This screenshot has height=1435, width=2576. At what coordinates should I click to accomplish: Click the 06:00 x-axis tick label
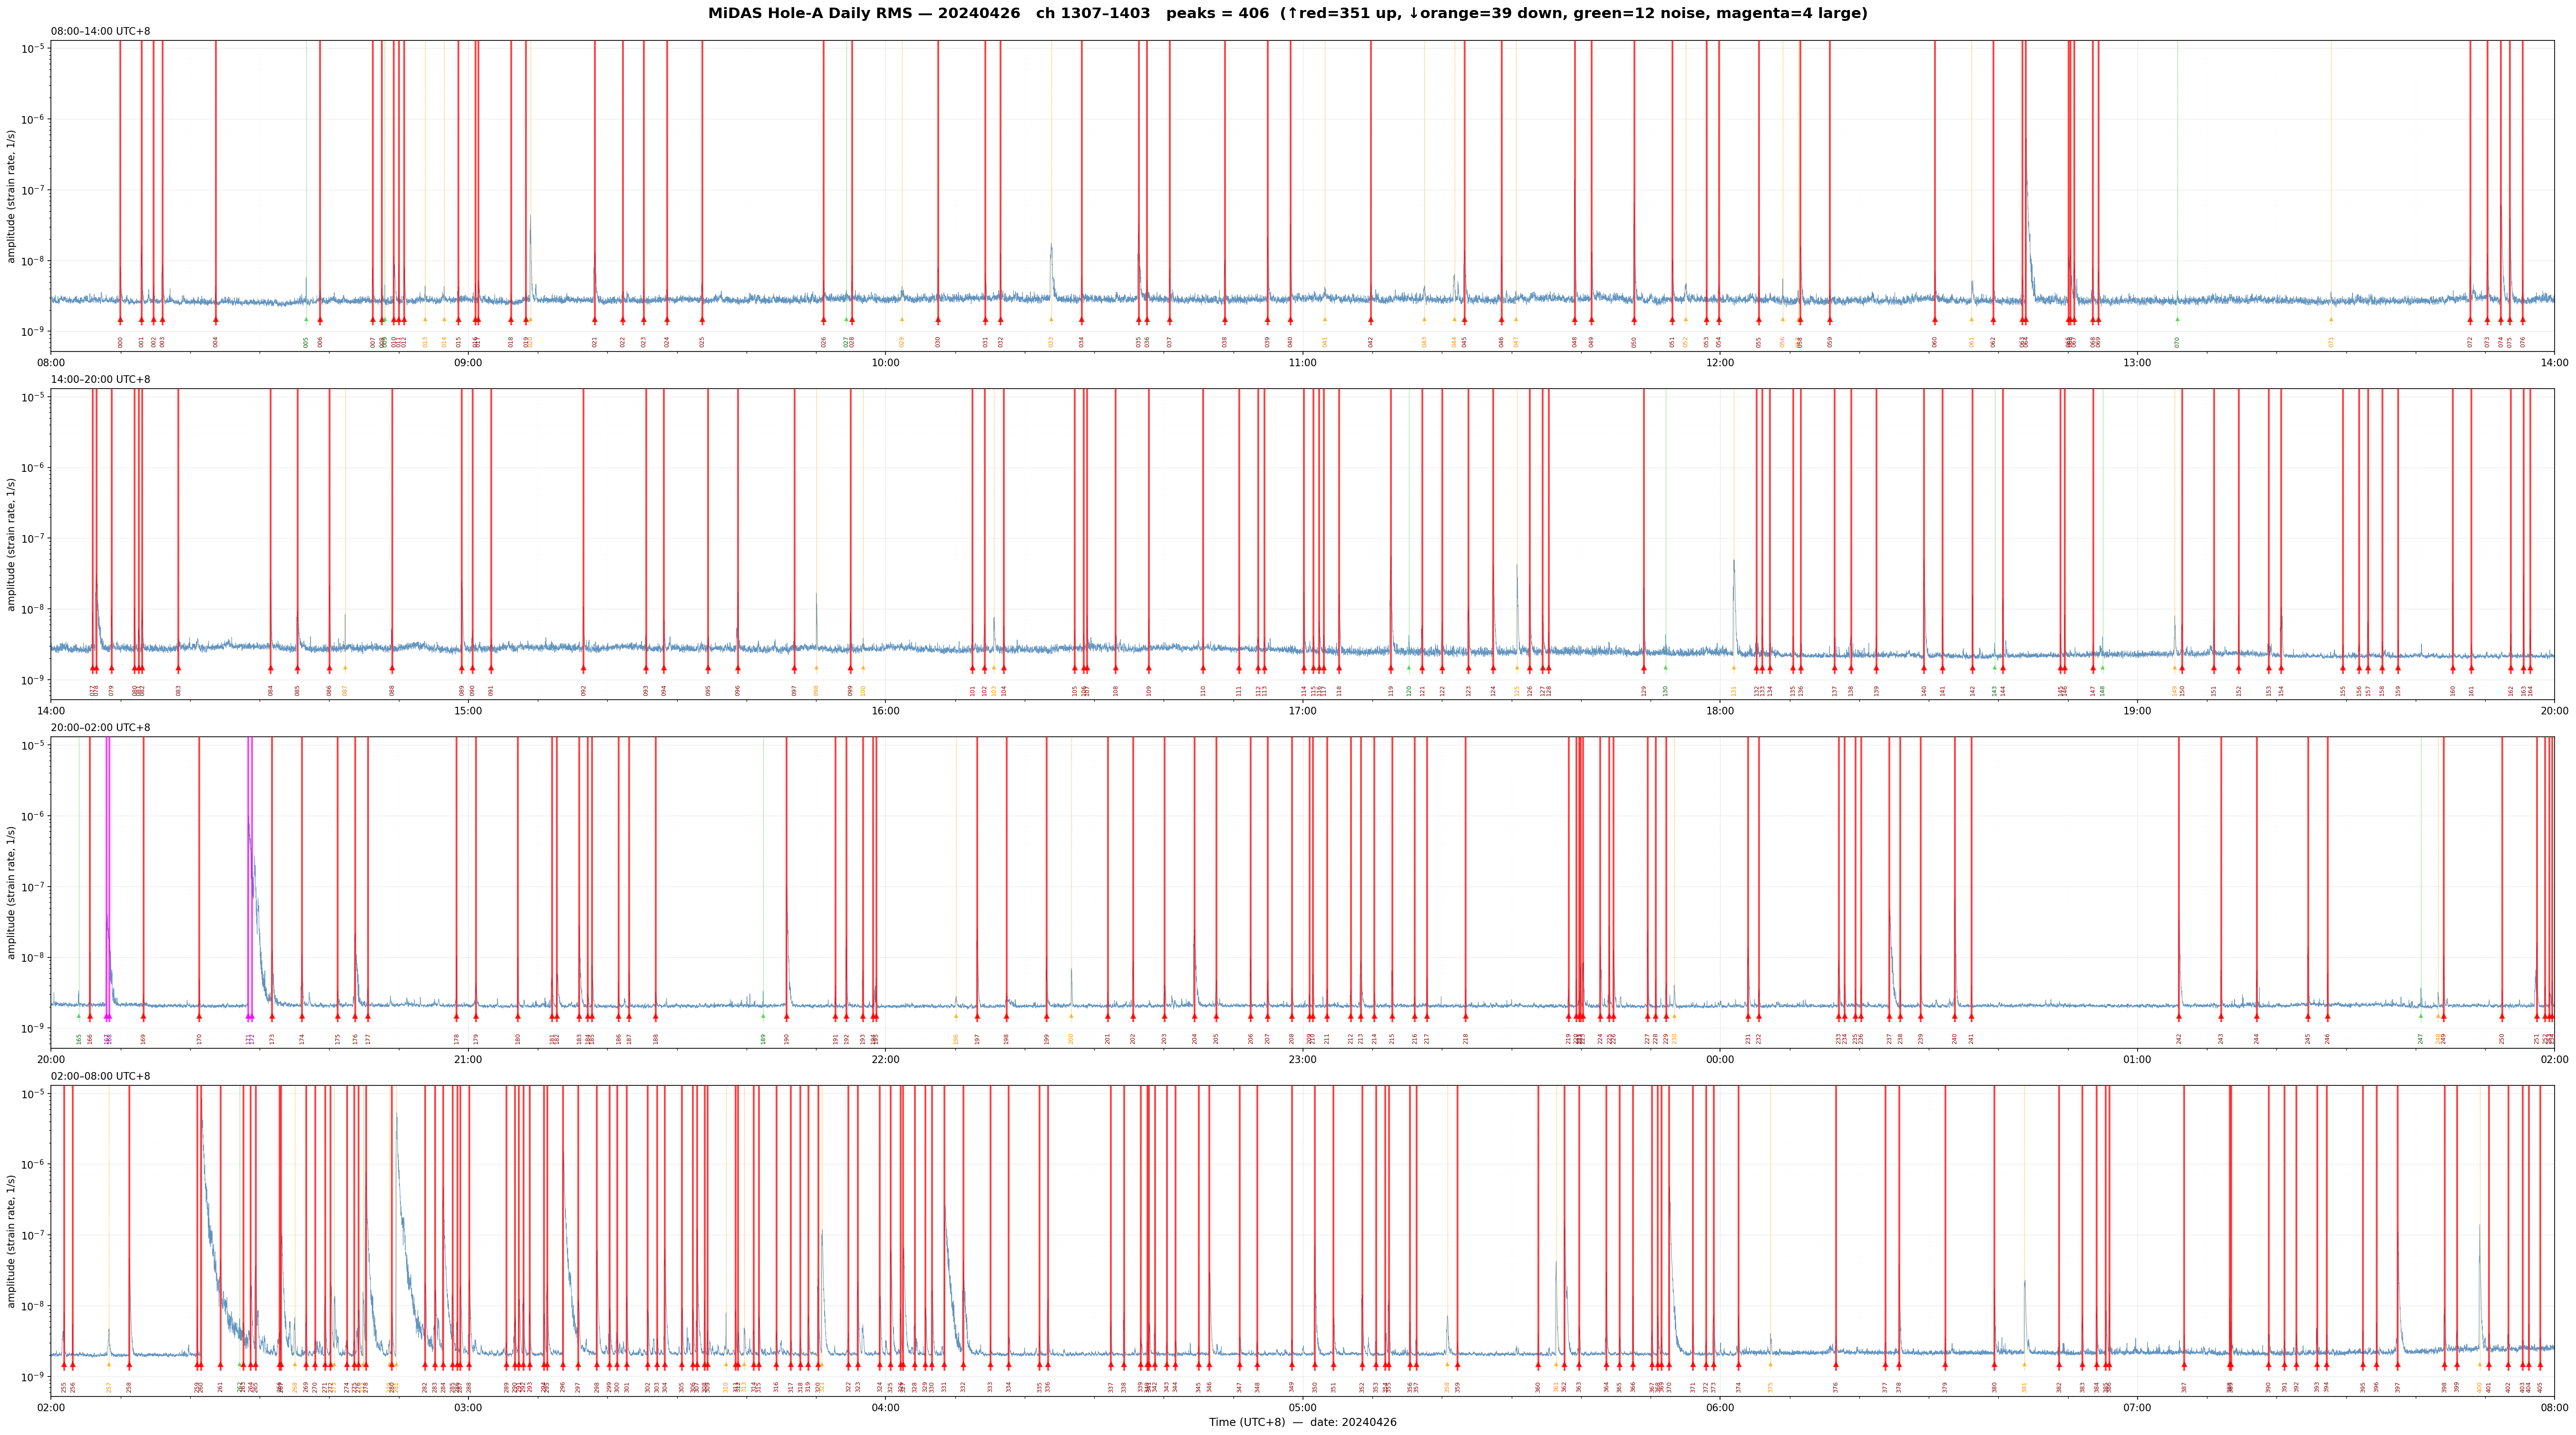click(x=1720, y=1408)
